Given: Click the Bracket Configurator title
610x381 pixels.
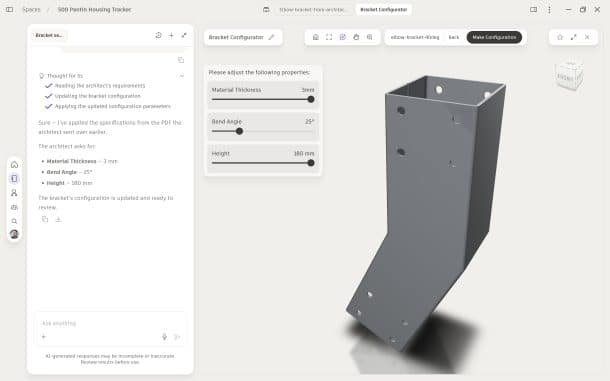Looking at the screenshot, I should [x=236, y=37].
